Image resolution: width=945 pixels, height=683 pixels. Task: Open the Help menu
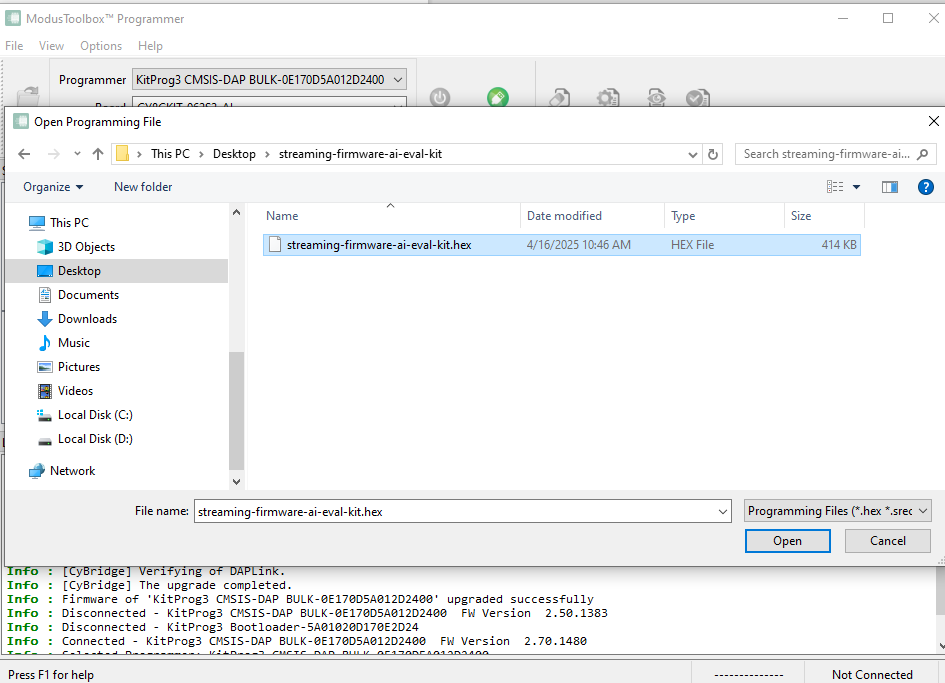pos(150,46)
